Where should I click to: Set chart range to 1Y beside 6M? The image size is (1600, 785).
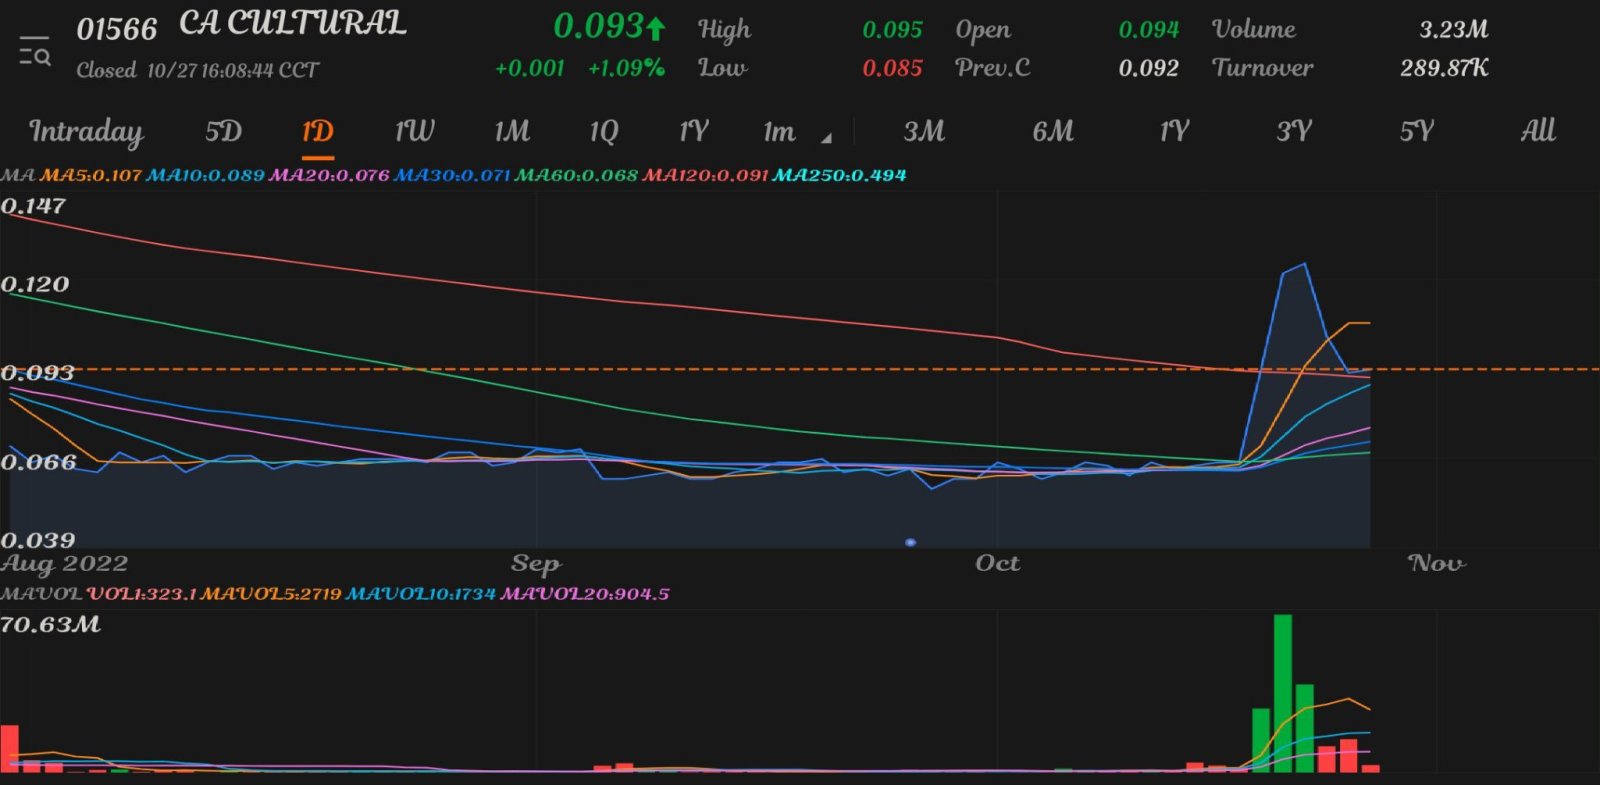[1174, 131]
